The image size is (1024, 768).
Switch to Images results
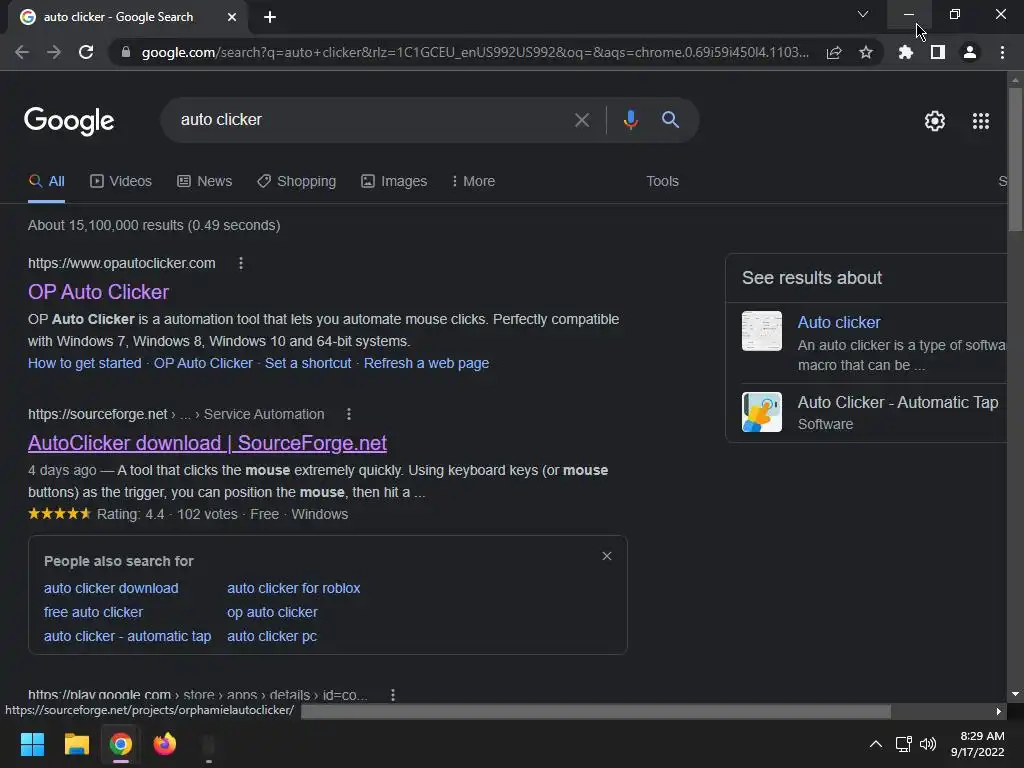point(394,182)
